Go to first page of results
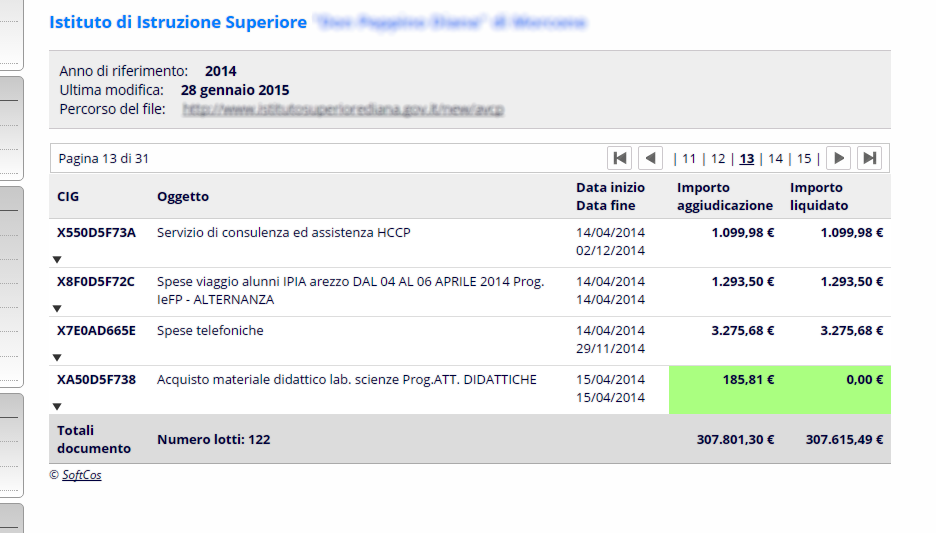Image resolution: width=936 pixels, height=533 pixels. click(x=620, y=158)
